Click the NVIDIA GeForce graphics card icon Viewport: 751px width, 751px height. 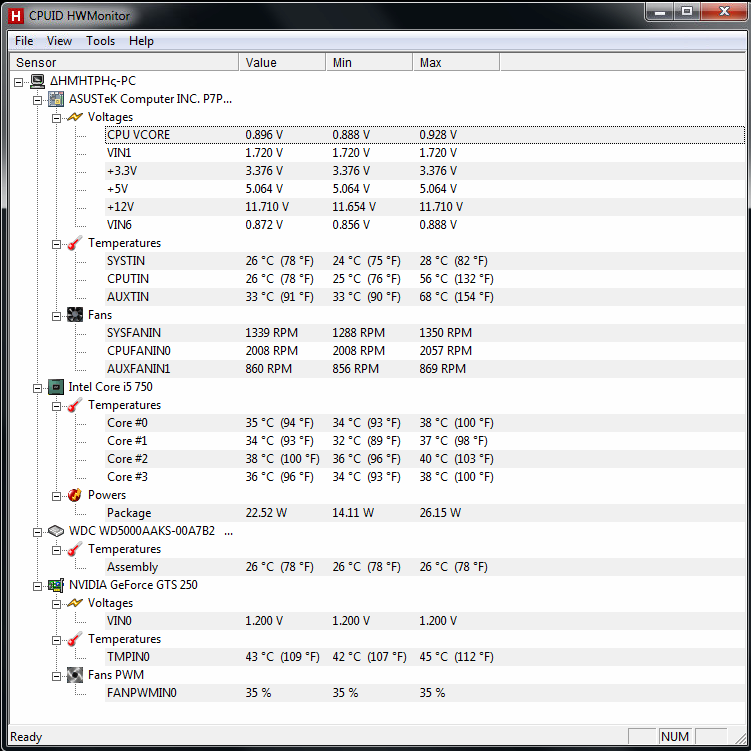click(56, 585)
